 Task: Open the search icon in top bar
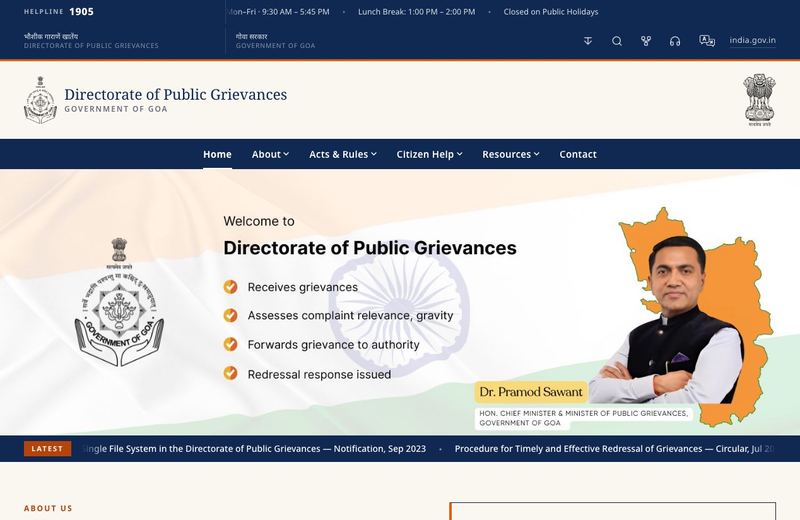click(x=617, y=41)
